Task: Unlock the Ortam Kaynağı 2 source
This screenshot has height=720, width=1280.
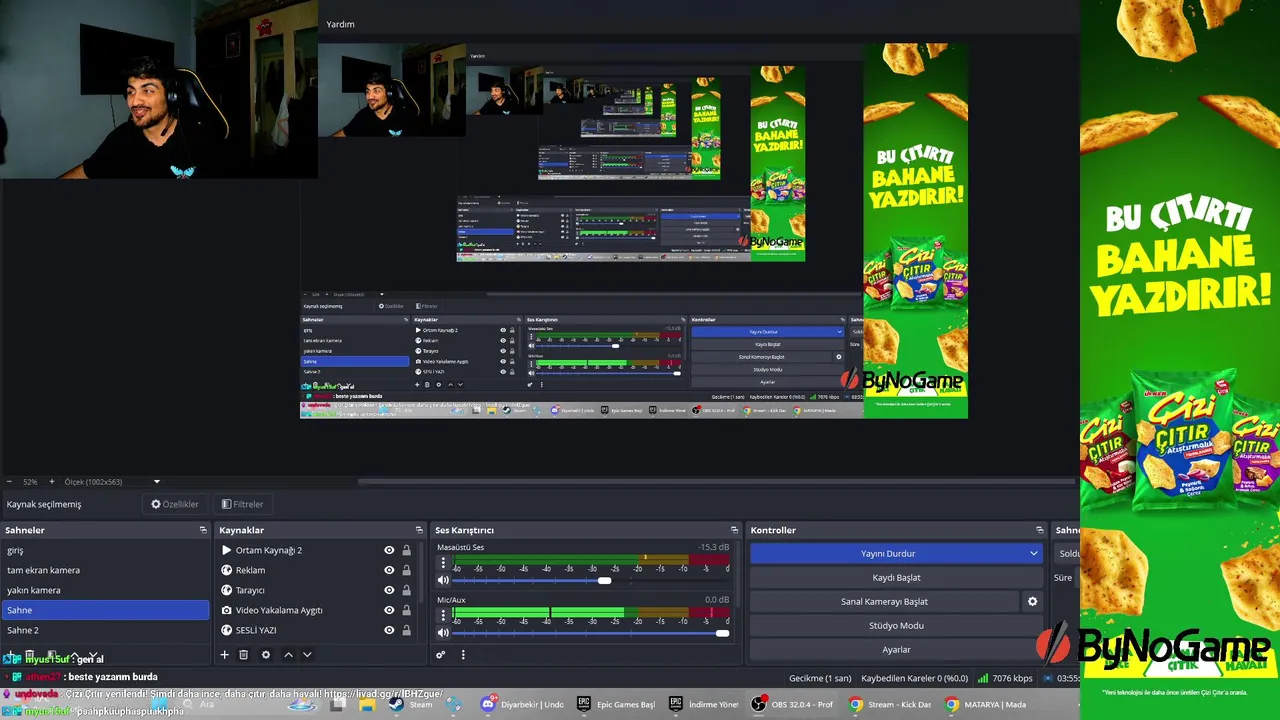Action: (x=406, y=550)
